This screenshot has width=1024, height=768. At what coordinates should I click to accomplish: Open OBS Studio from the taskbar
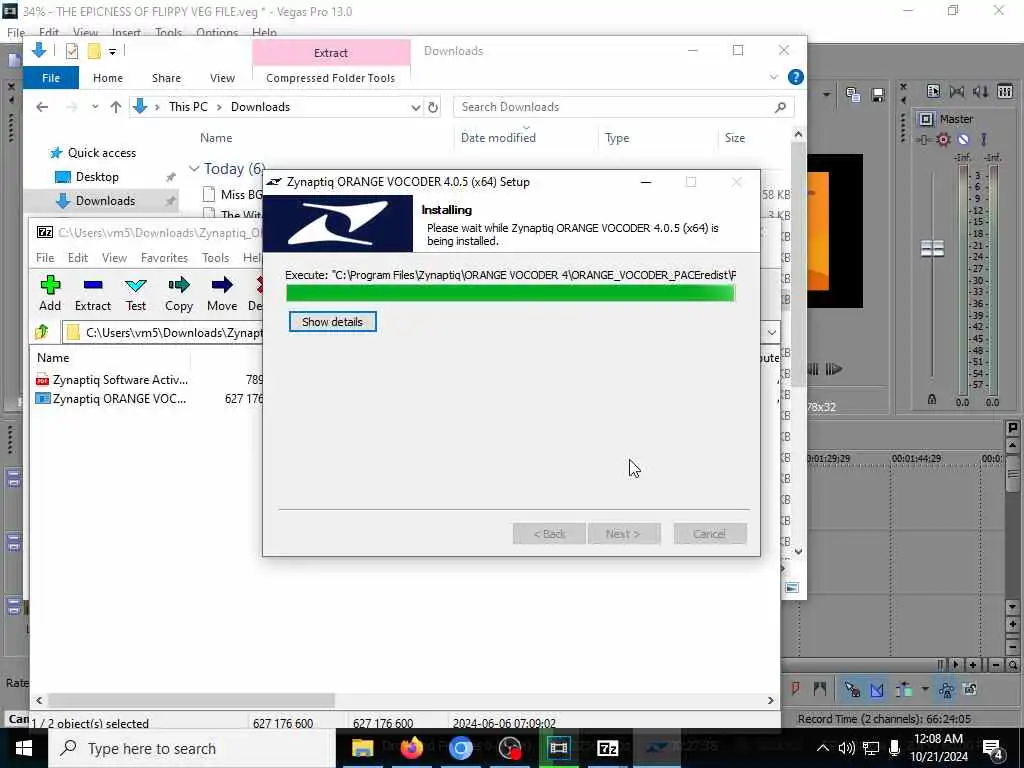coord(510,748)
